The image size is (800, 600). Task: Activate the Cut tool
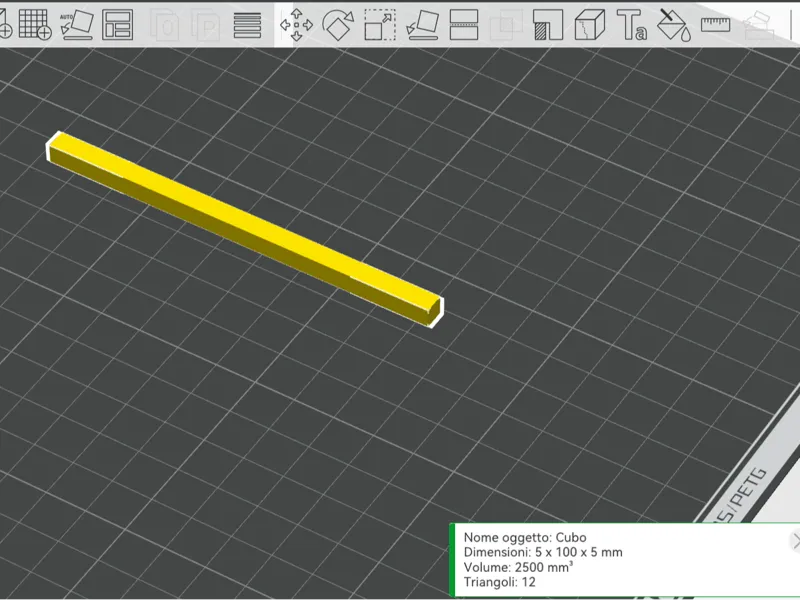tap(464, 24)
